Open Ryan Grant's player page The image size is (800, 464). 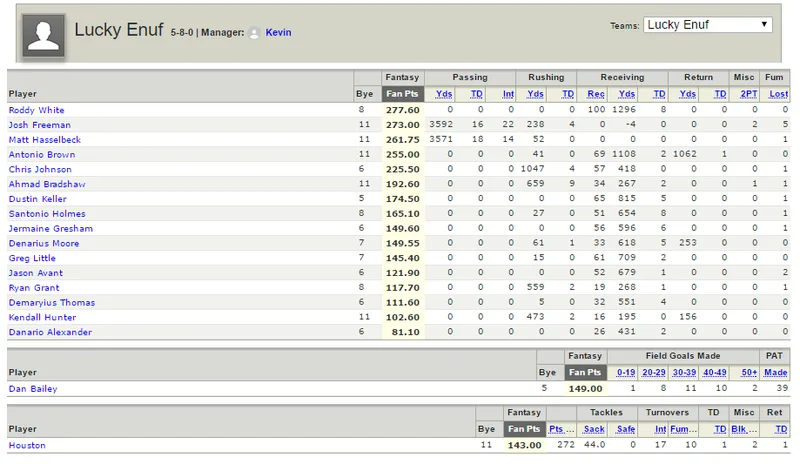point(34,287)
